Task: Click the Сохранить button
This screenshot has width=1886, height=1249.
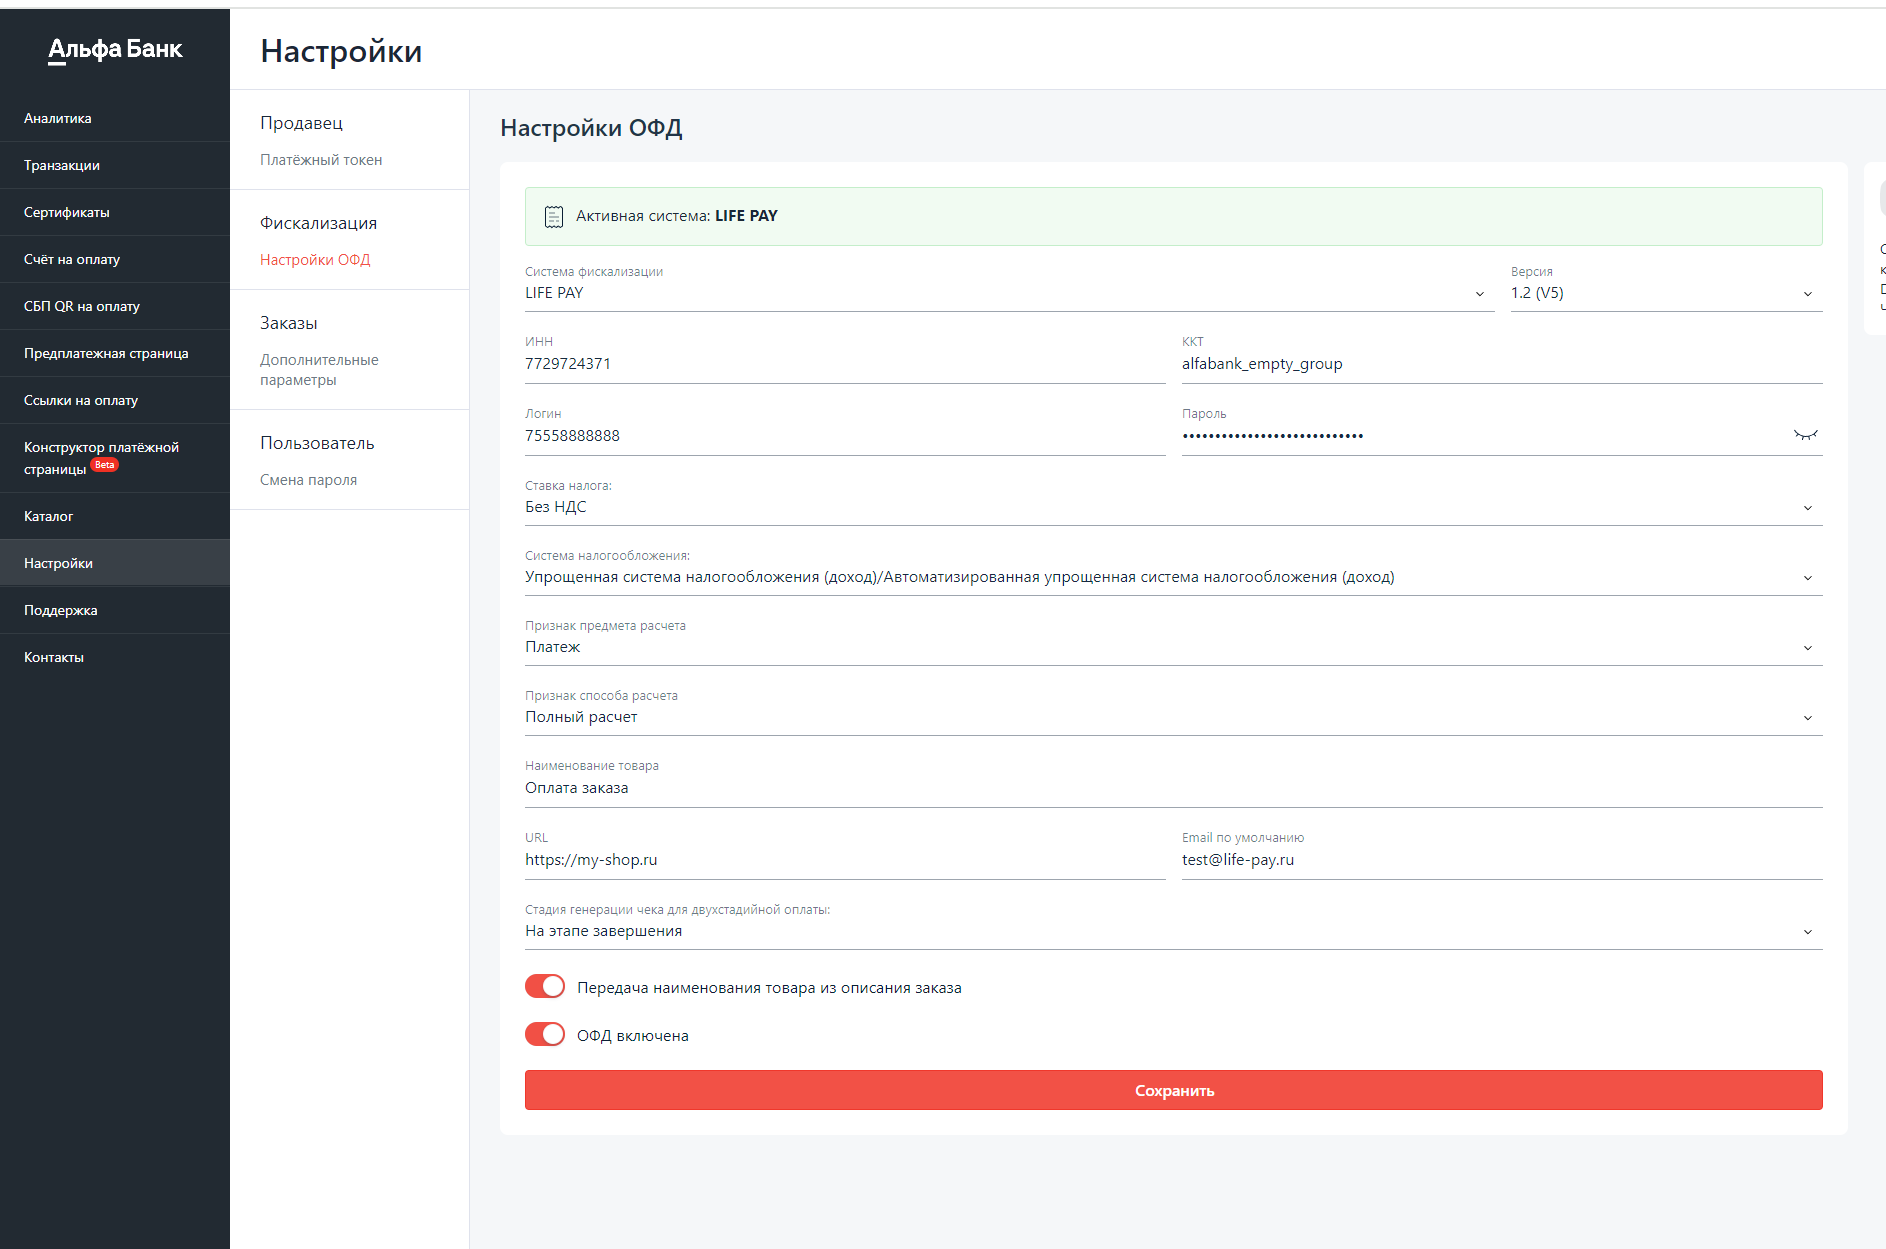Action: pyautogui.click(x=1173, y=1090)
